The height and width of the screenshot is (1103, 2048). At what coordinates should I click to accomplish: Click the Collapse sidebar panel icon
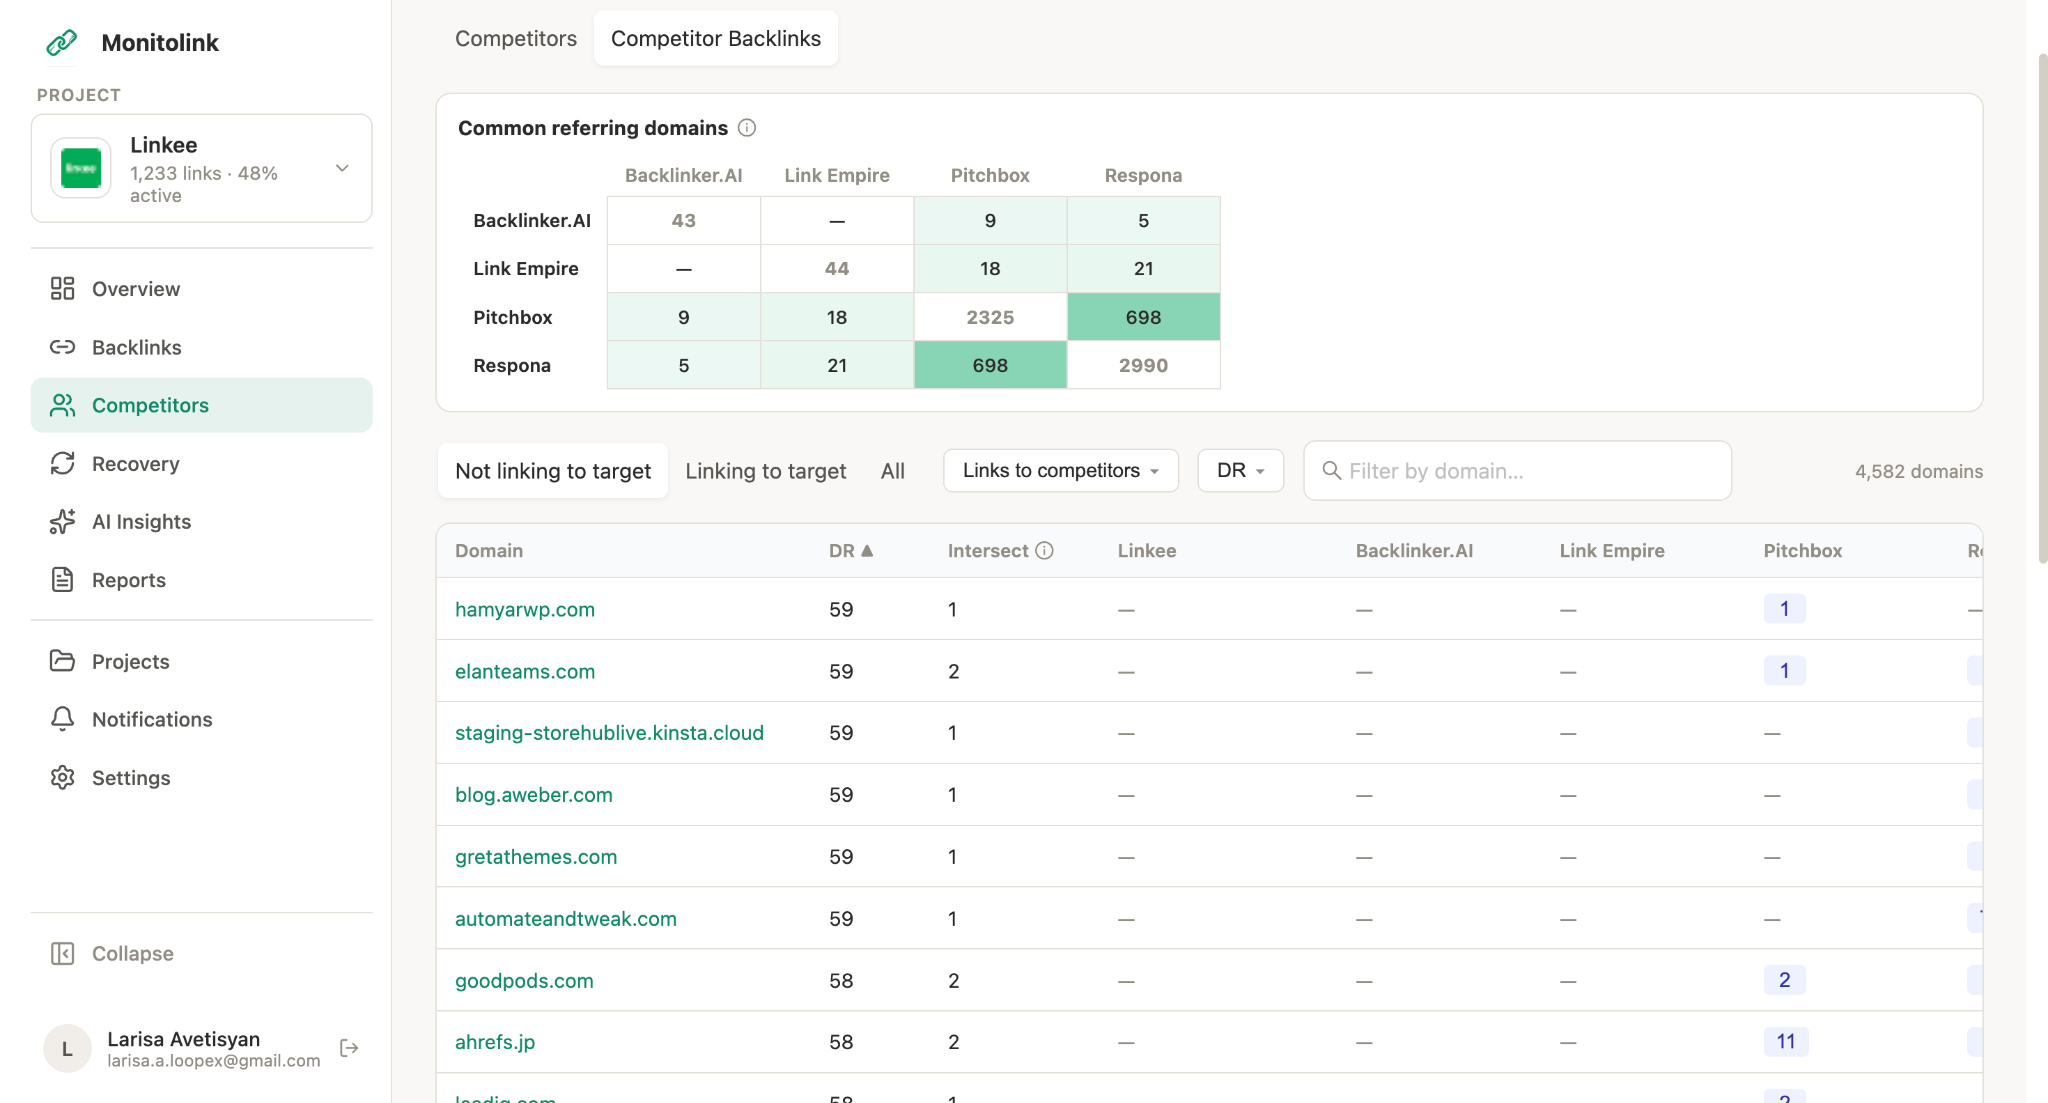pos(62,953)
